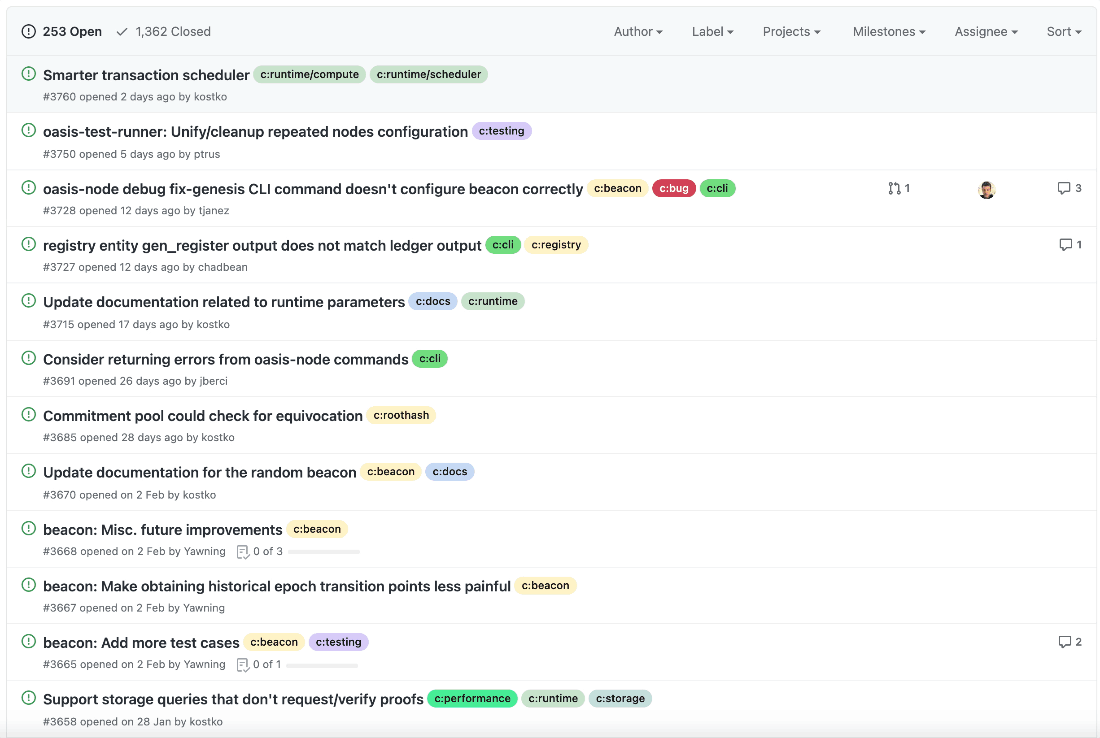Open the Projects filter dropdown
The height and width of the screenshot is (738, 1100).
coord(791,32)
